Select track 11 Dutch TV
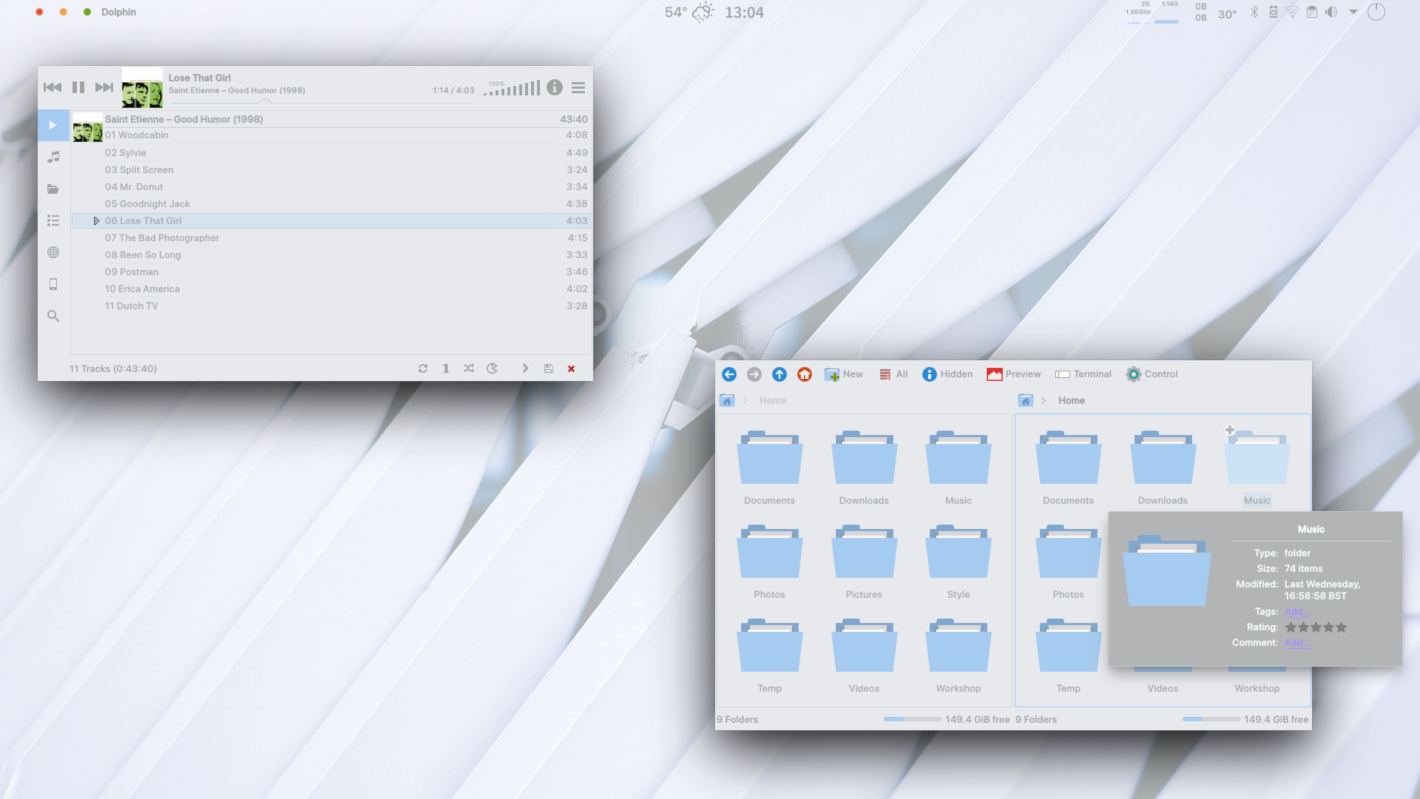Screen dimensions: 1420x799 pyautogui.click(x=330, y=306)
